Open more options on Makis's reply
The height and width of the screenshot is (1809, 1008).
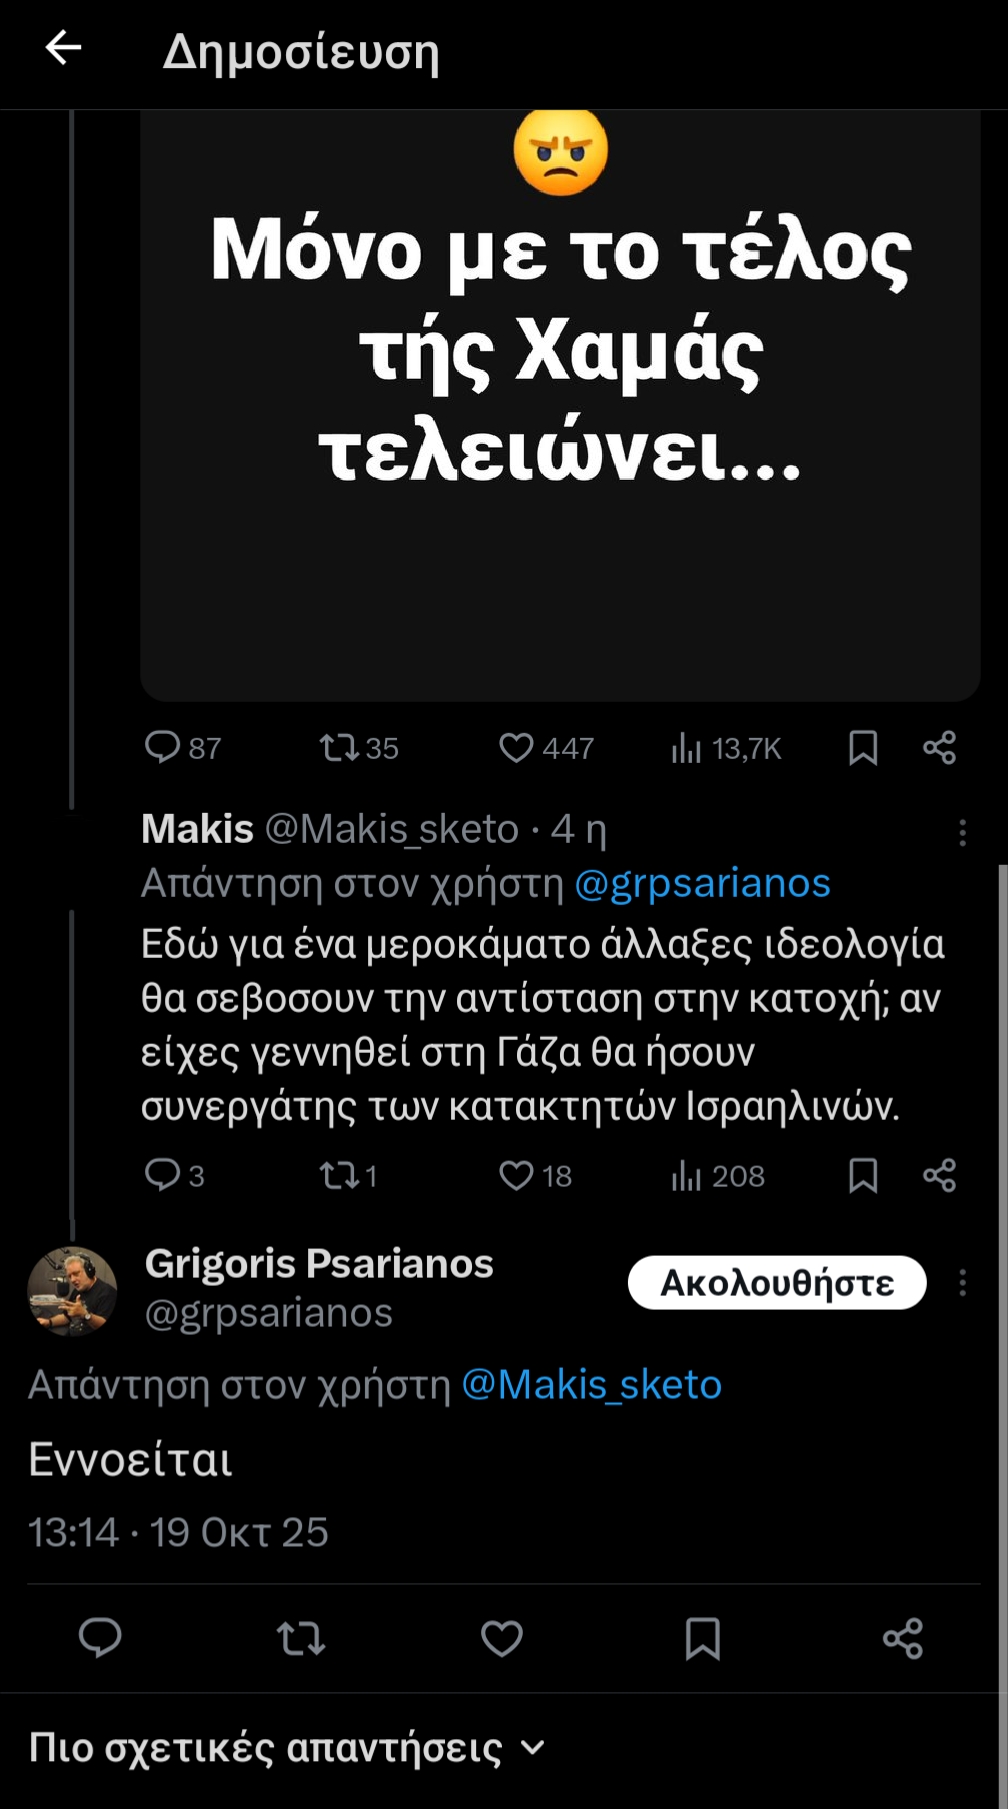click(962, 832)
